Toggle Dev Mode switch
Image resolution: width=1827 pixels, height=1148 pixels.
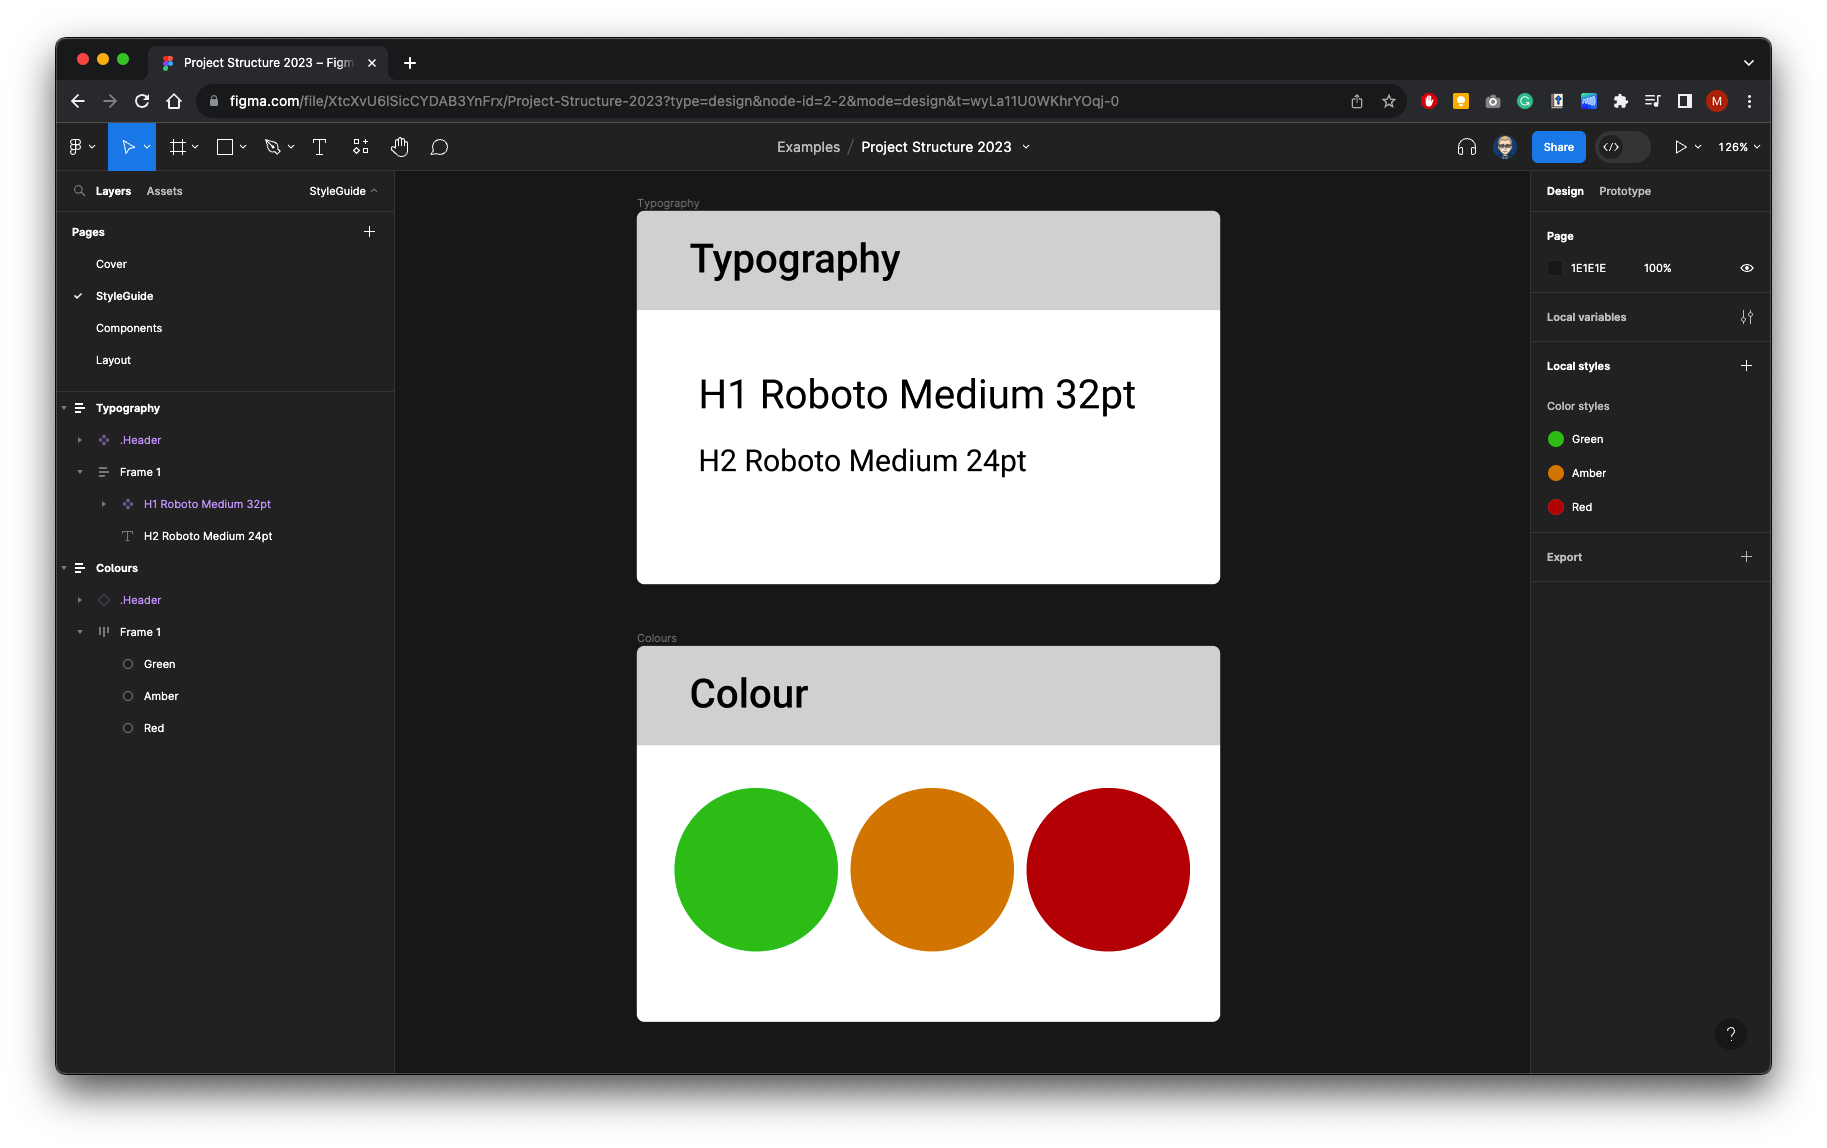click(x=1622, y=147)
